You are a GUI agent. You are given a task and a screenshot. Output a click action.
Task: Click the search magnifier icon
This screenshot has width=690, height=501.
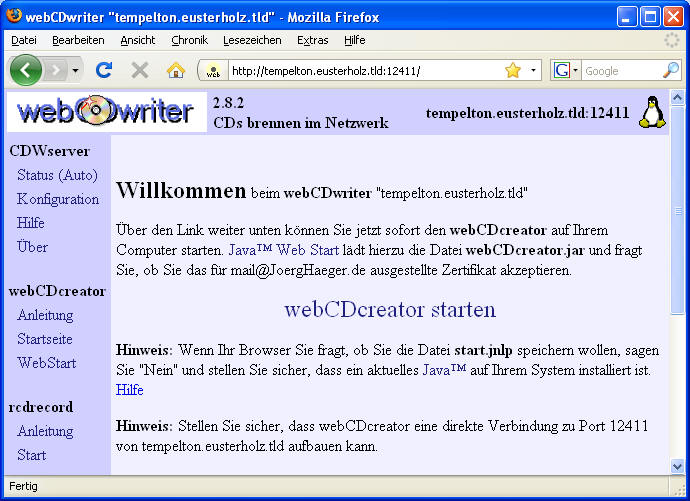671,70
